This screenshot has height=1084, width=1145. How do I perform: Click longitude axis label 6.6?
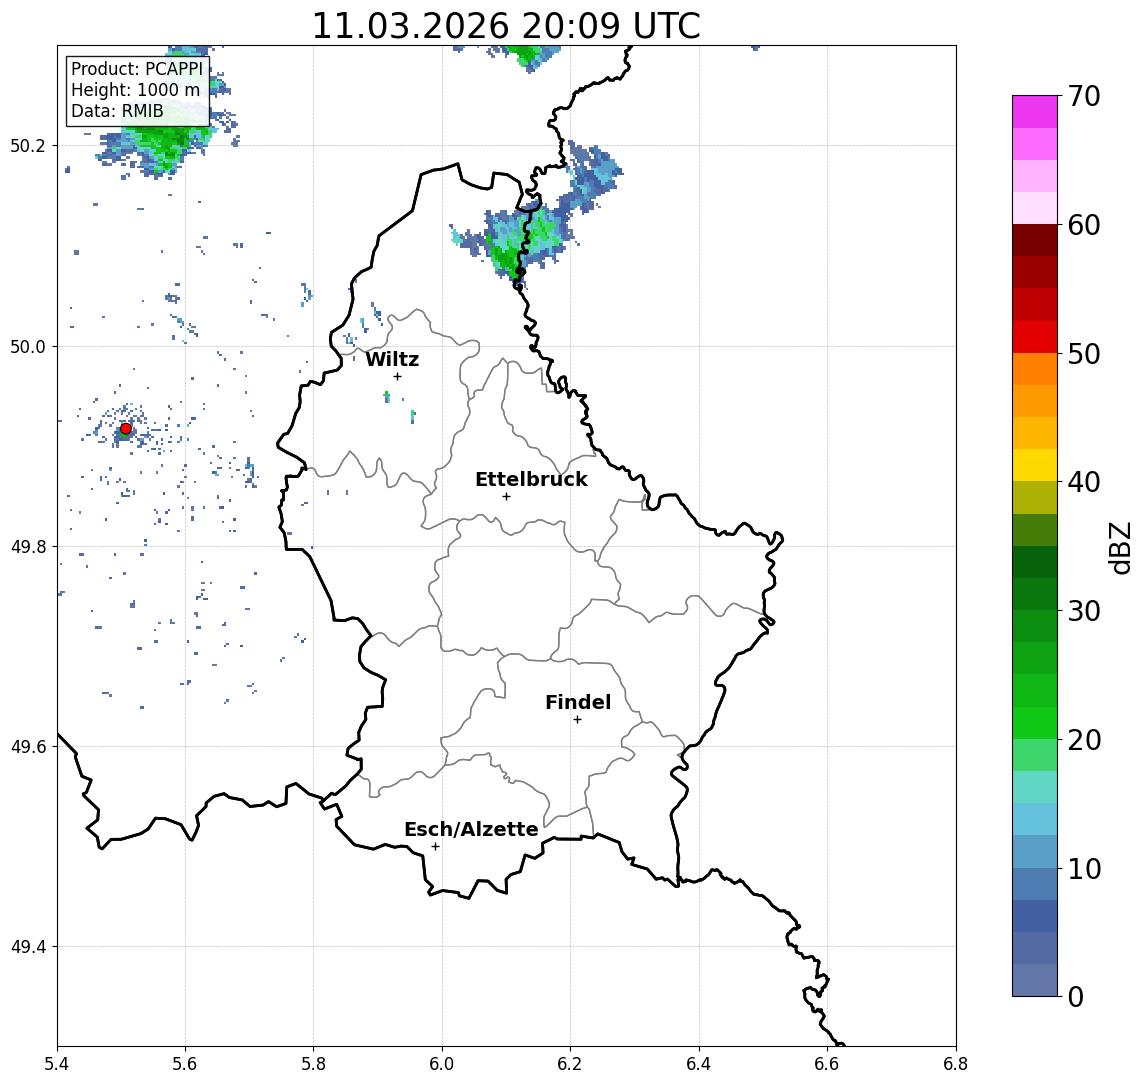point(827,1064)
